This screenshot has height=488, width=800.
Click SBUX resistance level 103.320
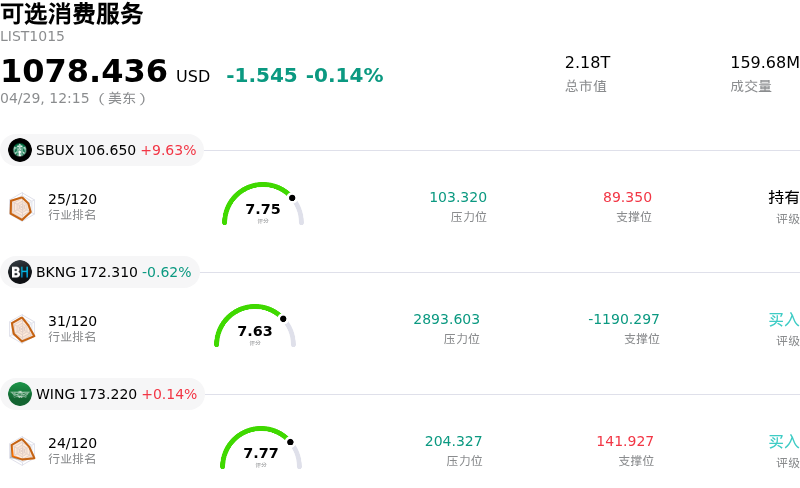click(x=458, y=198)
